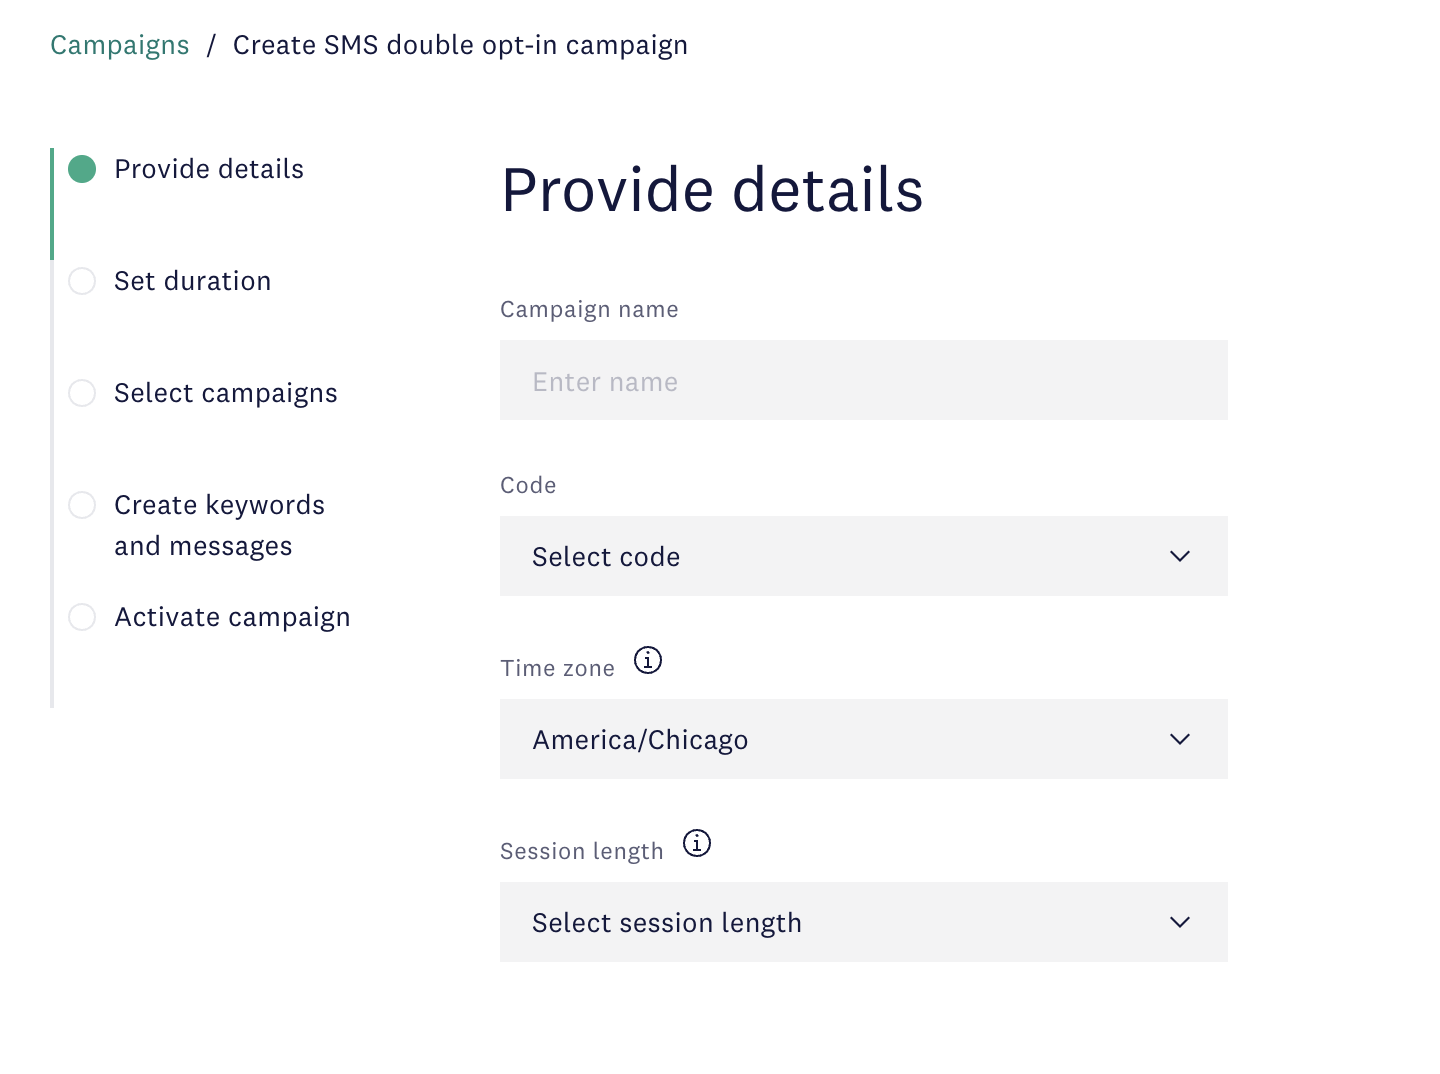Select the Activate campaign step
The width and height of the screenshot is (1440, 1074).
coord(232,617)
